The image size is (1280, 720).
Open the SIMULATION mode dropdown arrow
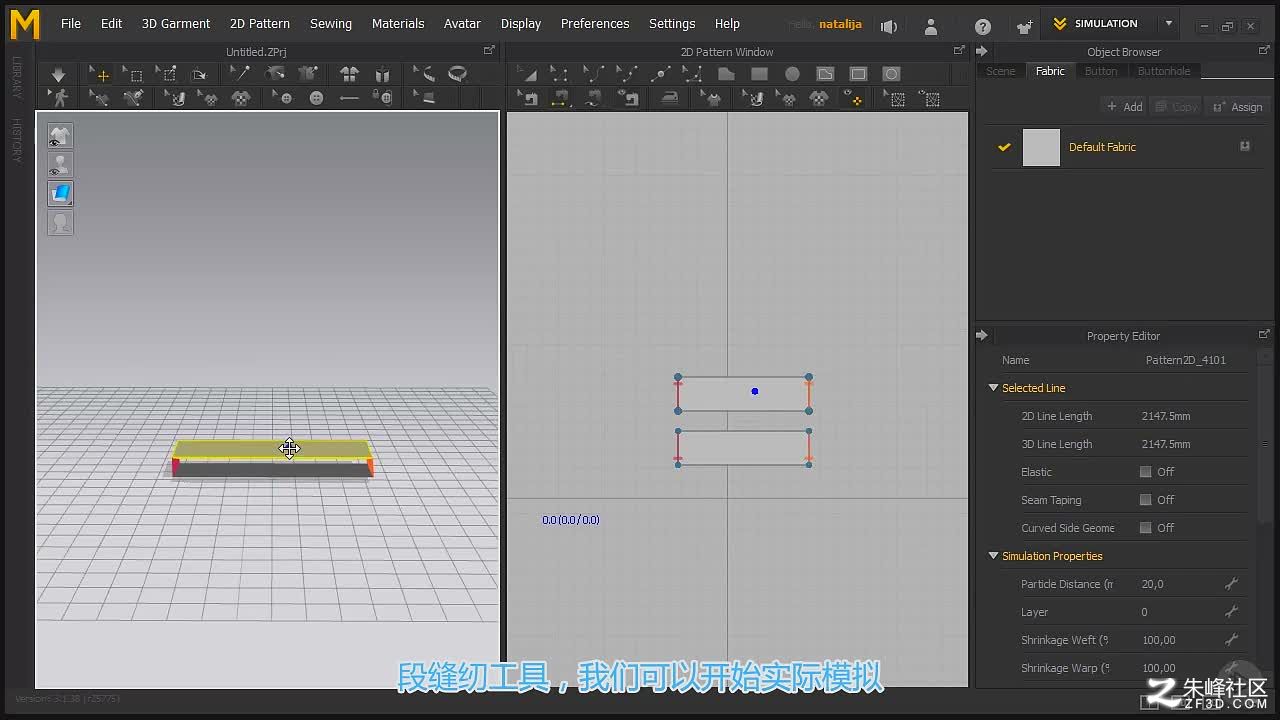(x=1169, y=24)
